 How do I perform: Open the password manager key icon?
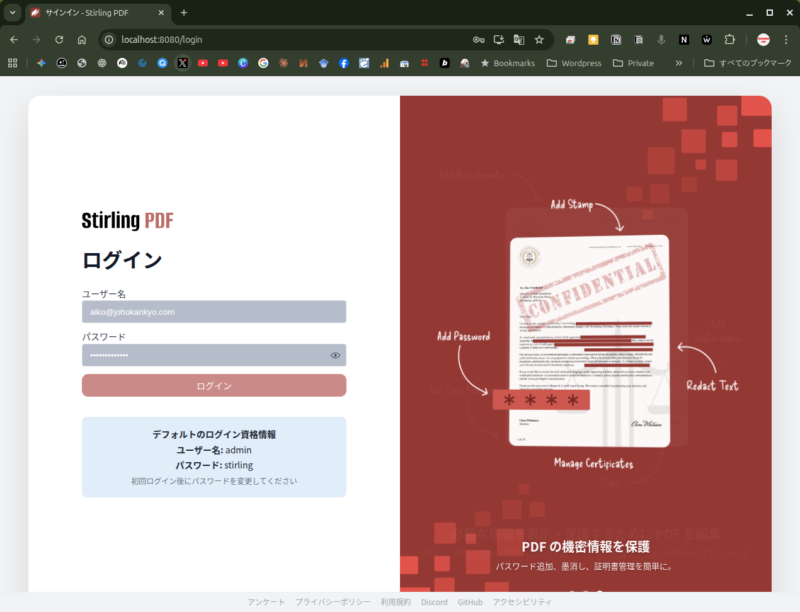click(479, 39)
